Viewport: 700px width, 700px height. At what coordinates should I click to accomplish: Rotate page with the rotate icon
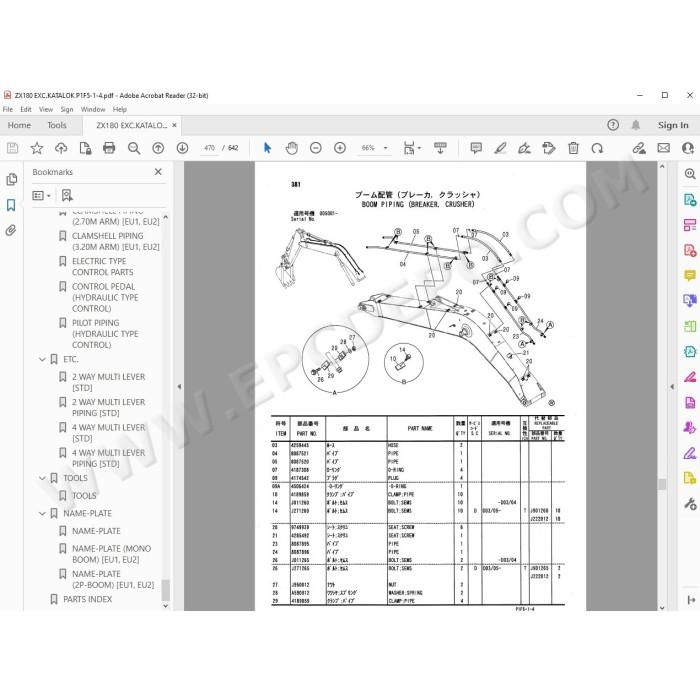[x=597, y=148]
